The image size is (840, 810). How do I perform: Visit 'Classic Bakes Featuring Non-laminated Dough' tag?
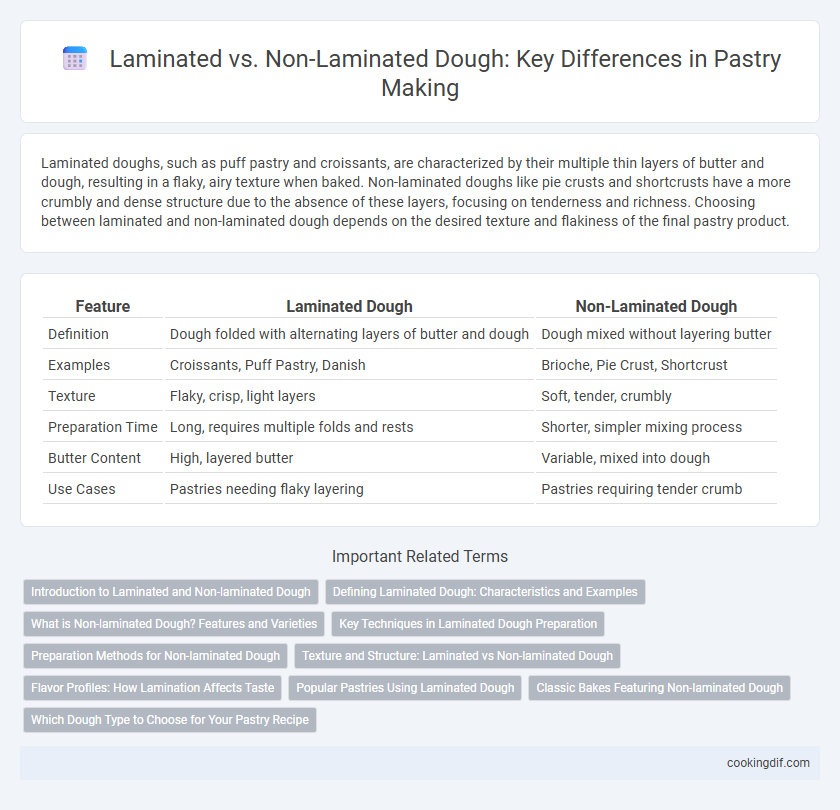[x=659, y=688]
